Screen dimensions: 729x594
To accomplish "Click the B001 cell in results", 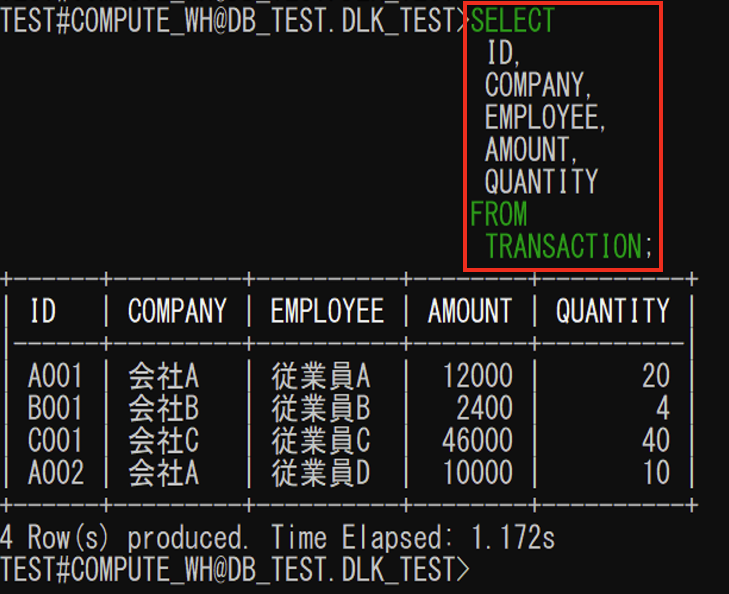I will [55, 408].
